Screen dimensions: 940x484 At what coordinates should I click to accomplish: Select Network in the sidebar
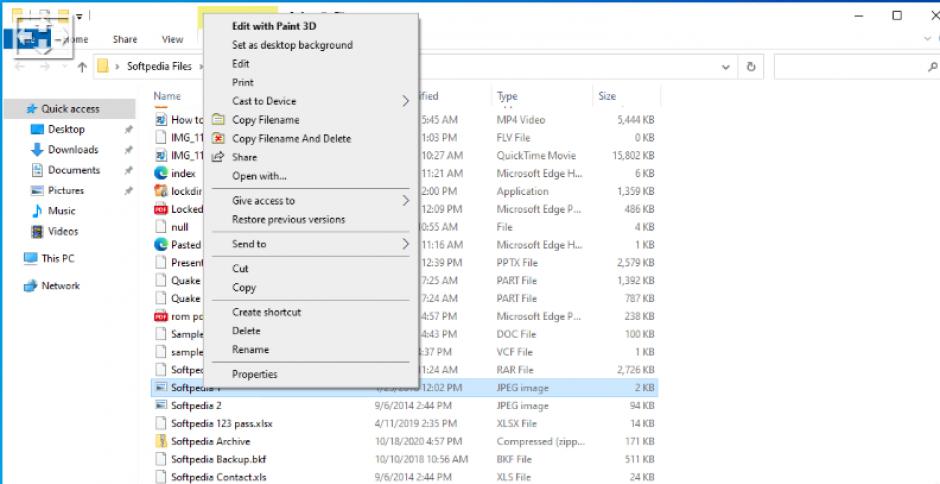tap(60, 286)
